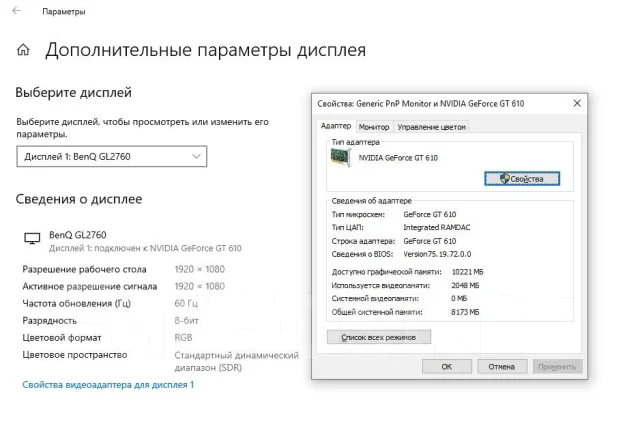Click the Integrated RAMDAC value
This screenshot has width=640, height=424.
[x=437, y=227]
